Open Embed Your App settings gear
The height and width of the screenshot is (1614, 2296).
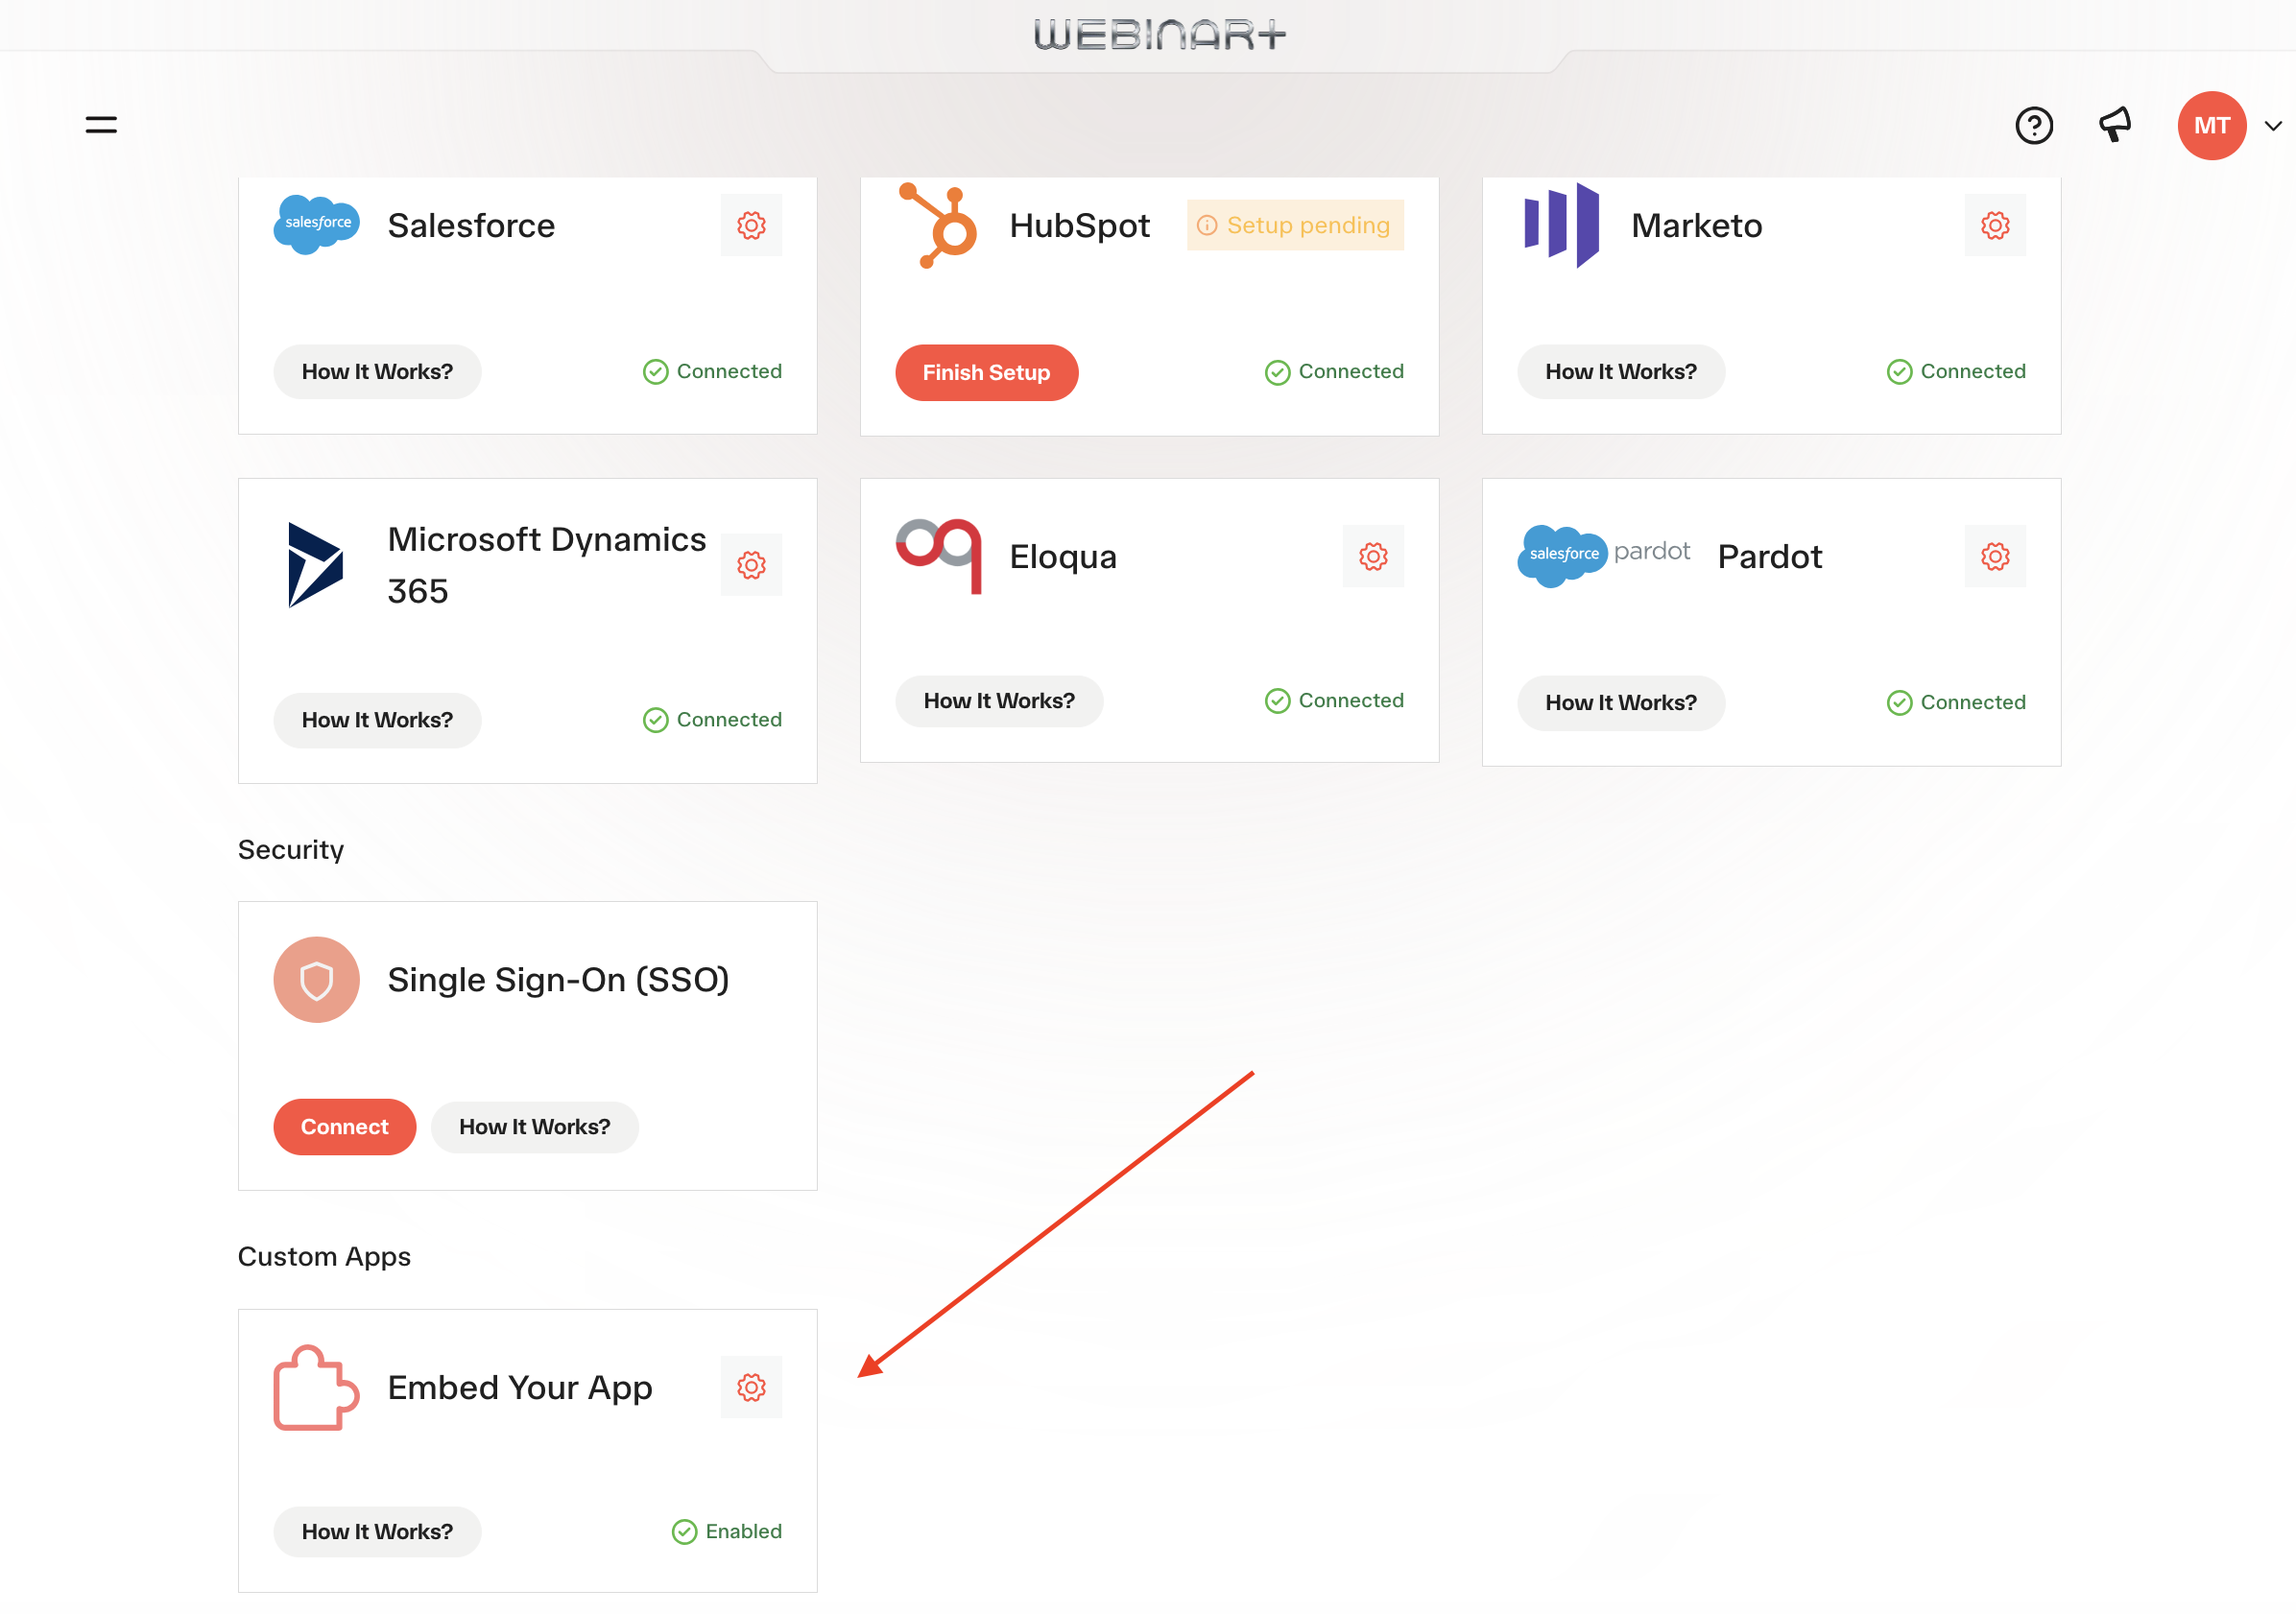tap(751, 1387)
